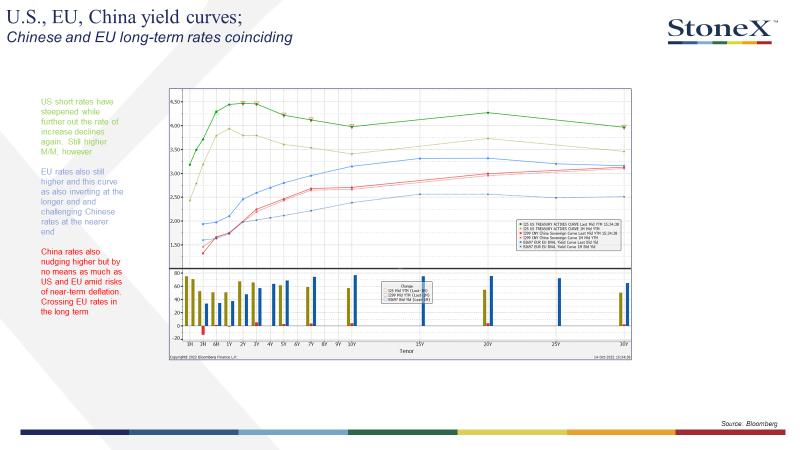Image resolution: width=800 pixels, height=450 pixels.
Task: Click the main chart legend box
Action: coord(569,235)
